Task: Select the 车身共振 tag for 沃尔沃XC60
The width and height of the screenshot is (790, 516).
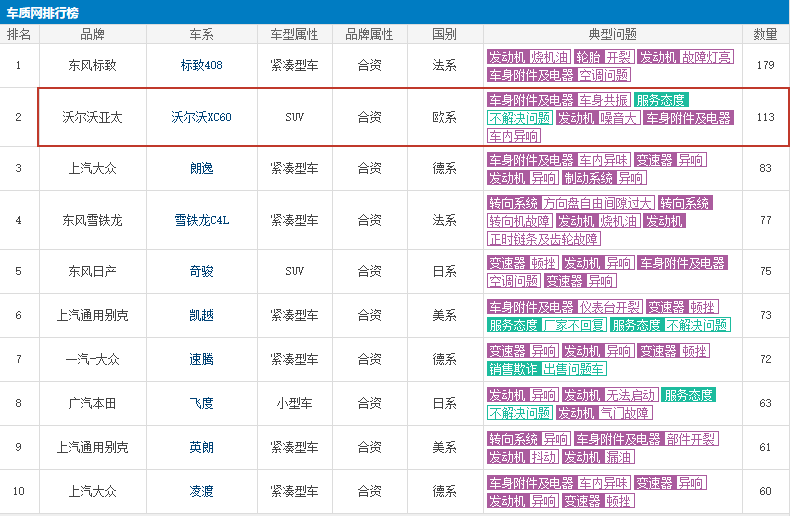Action: pos(604,100)
